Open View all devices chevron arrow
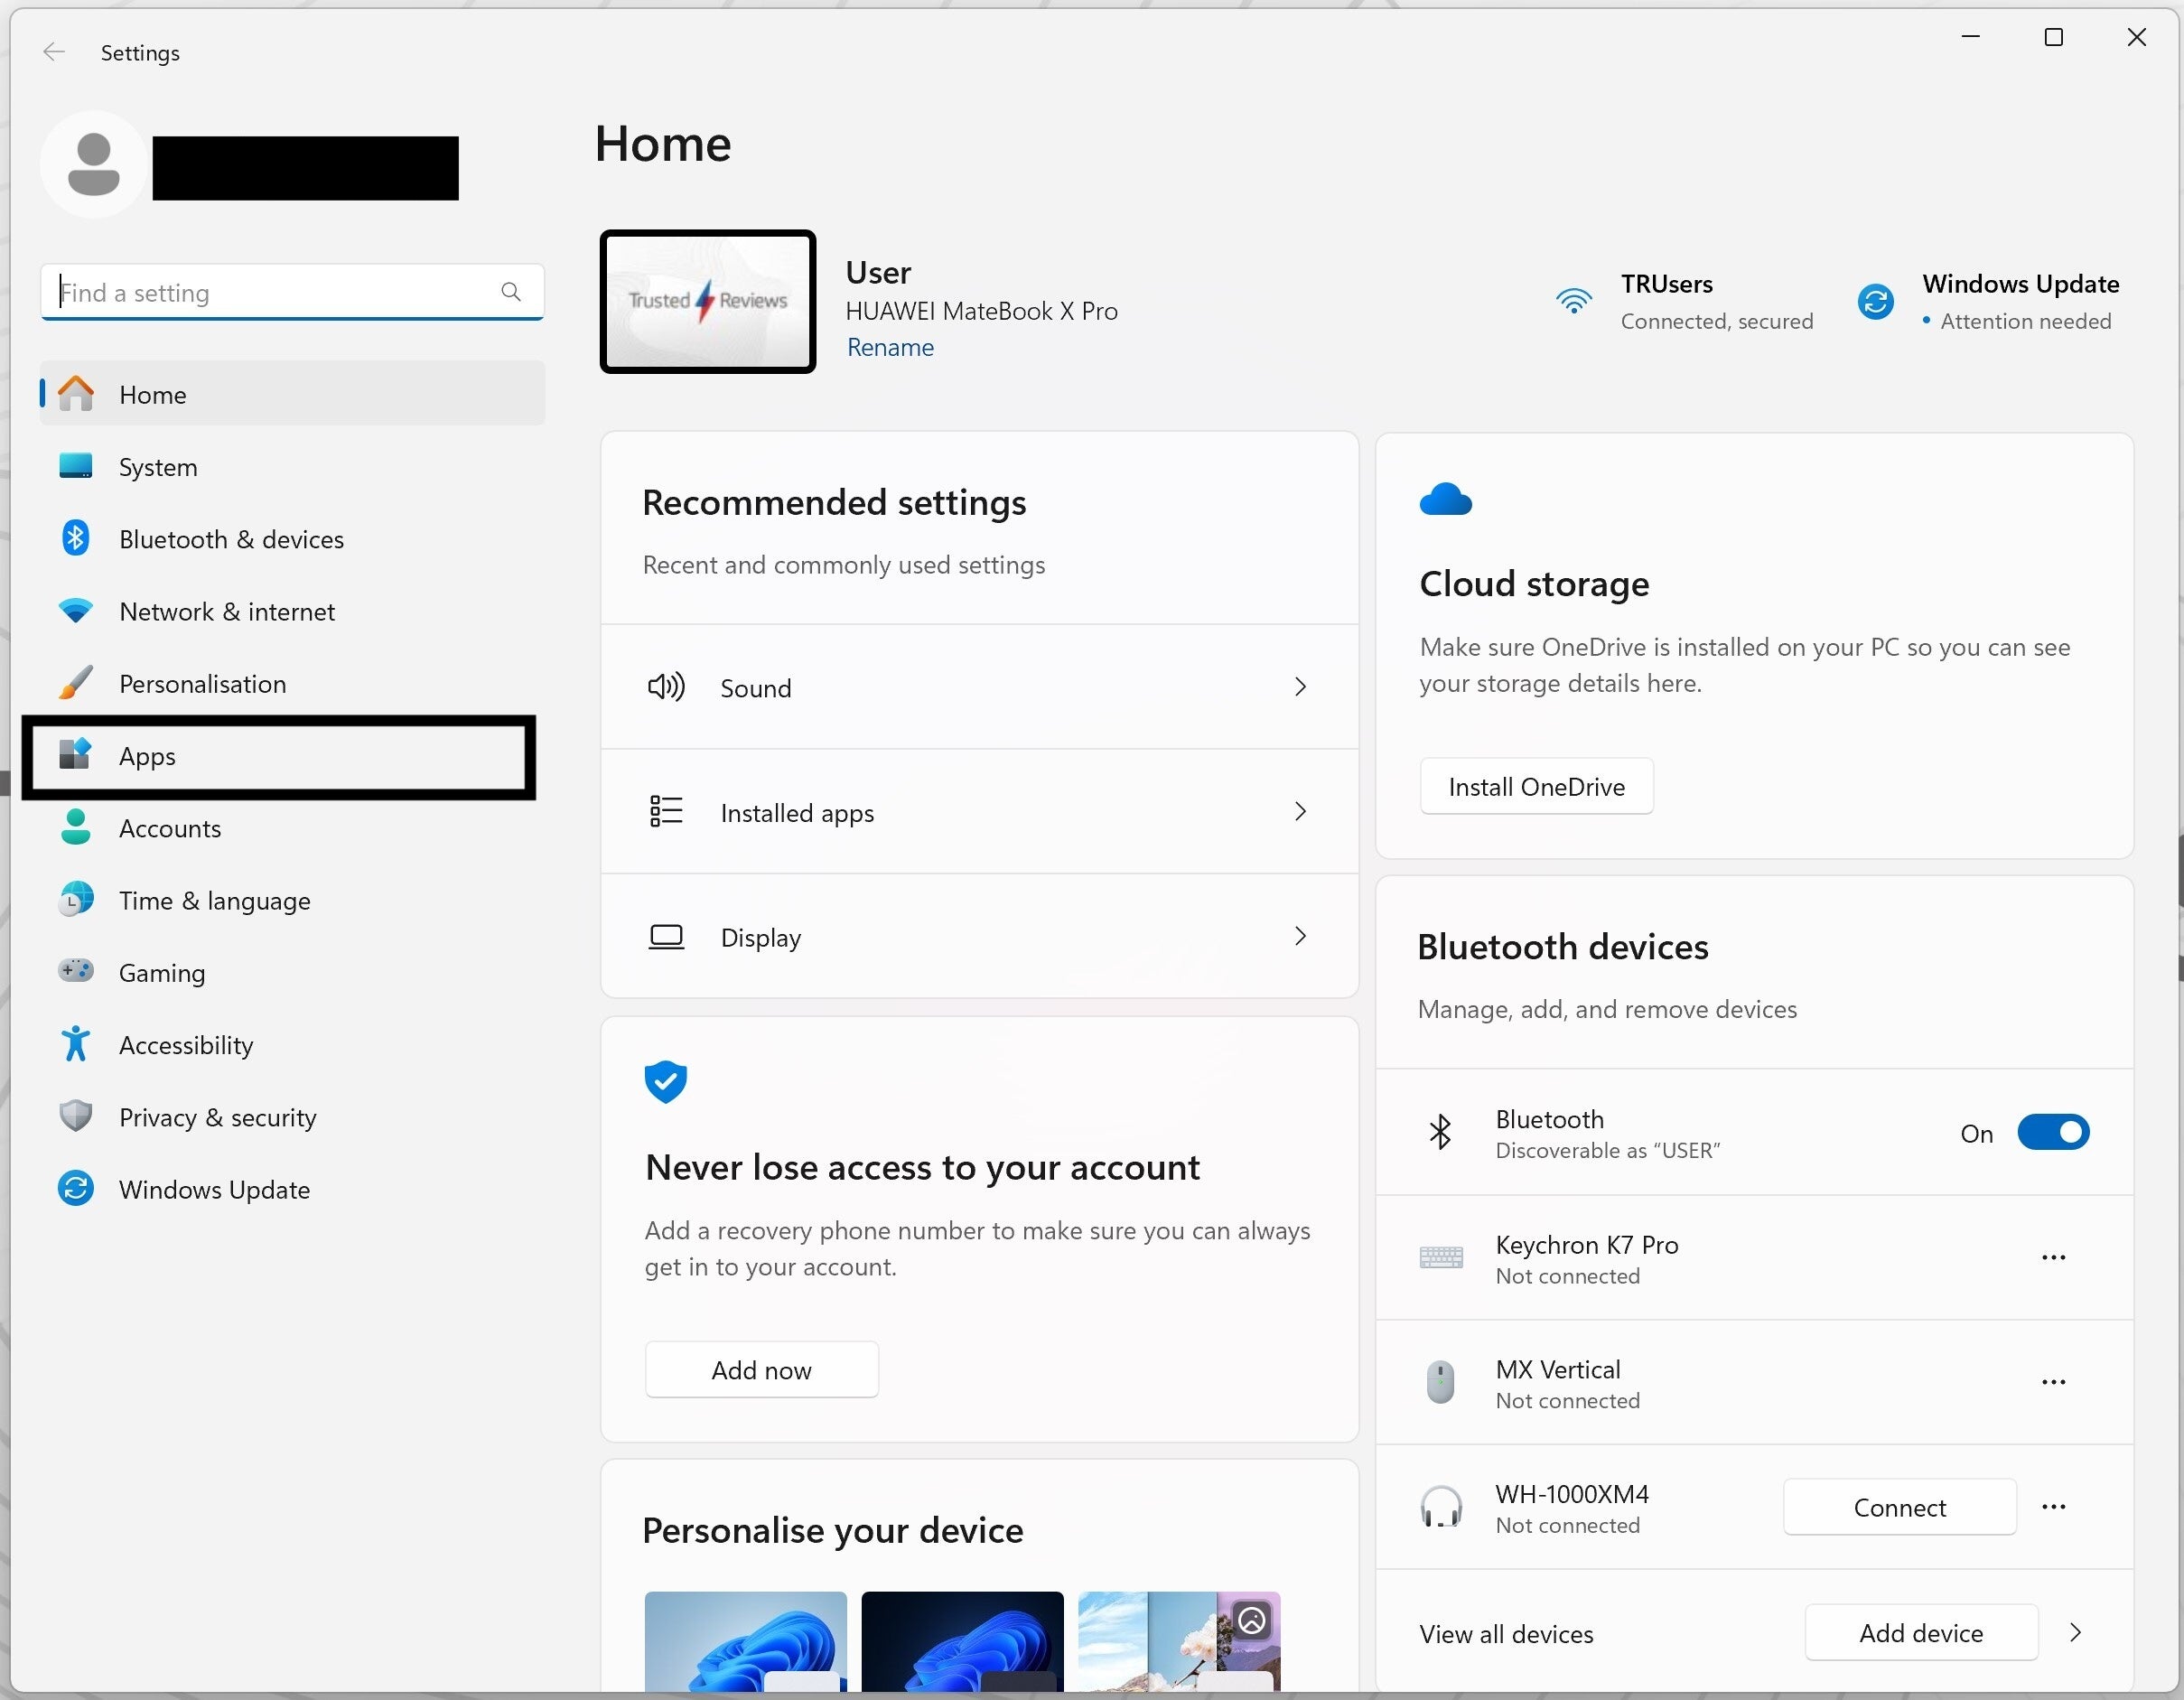 coord(2075,1633)
